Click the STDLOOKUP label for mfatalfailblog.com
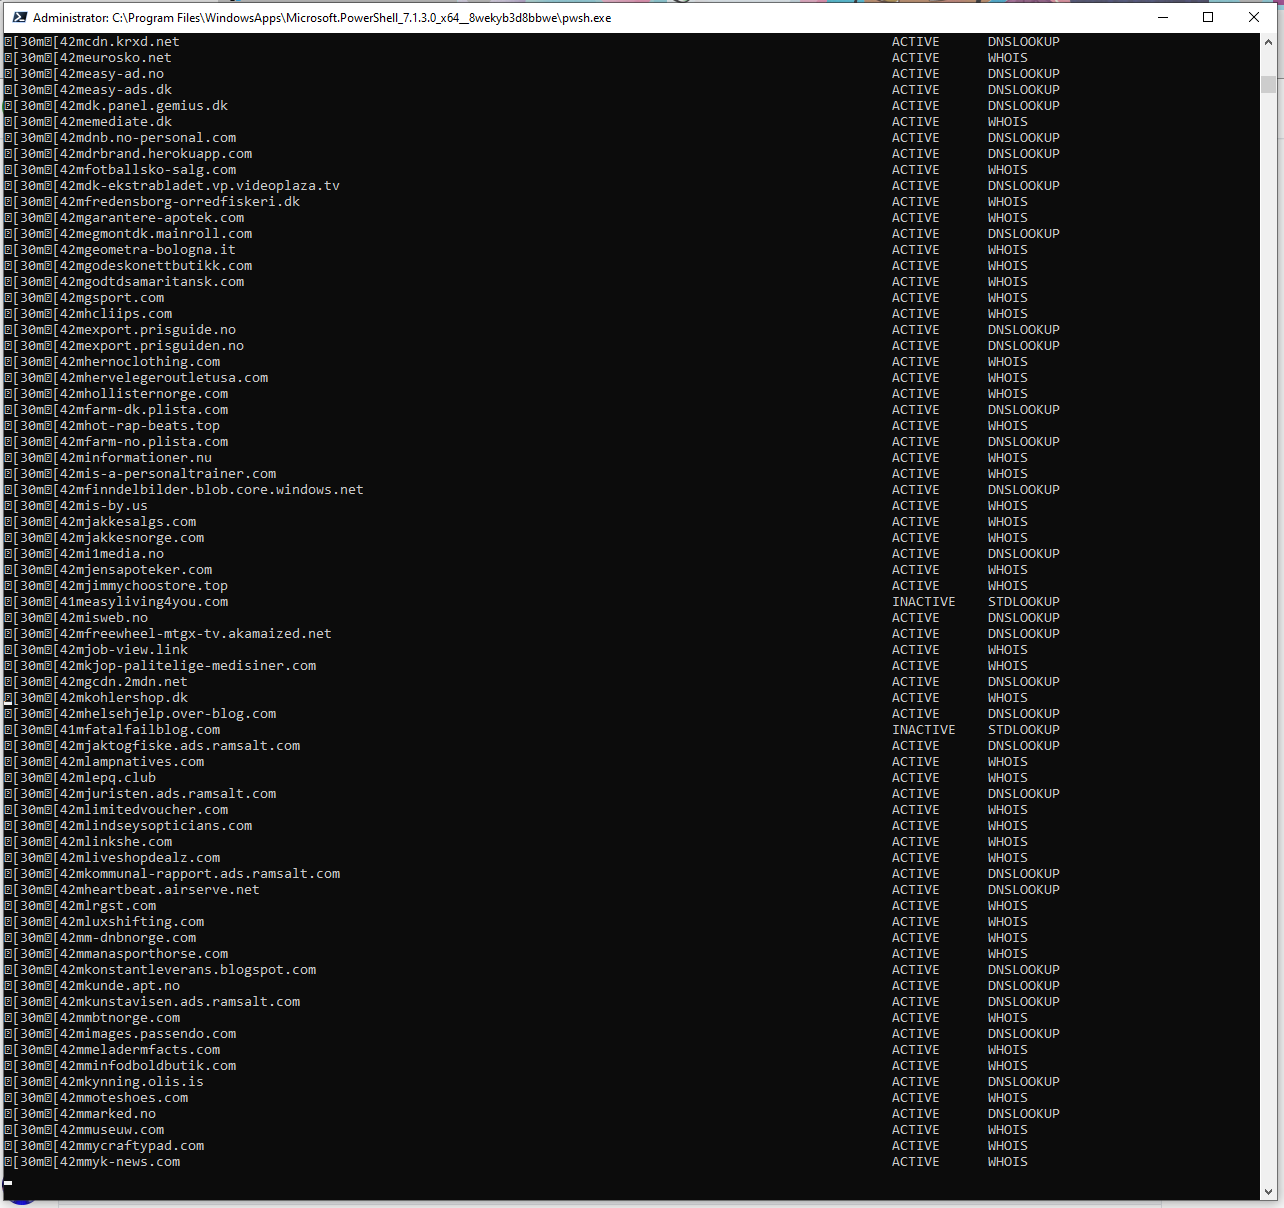This screenshot has width=1284, height=1208. (x=1023, y=729)
